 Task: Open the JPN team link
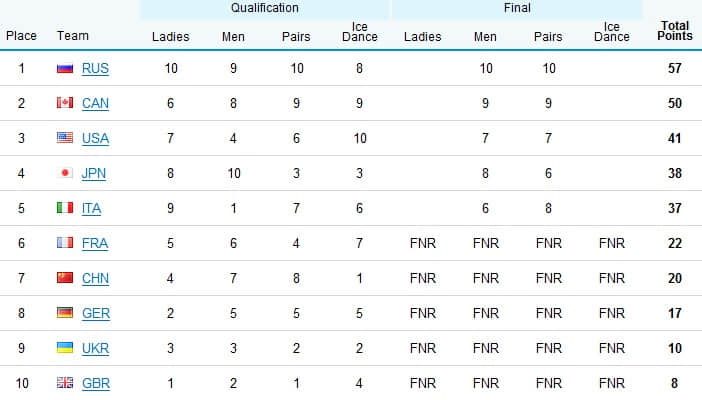[94, 173]
